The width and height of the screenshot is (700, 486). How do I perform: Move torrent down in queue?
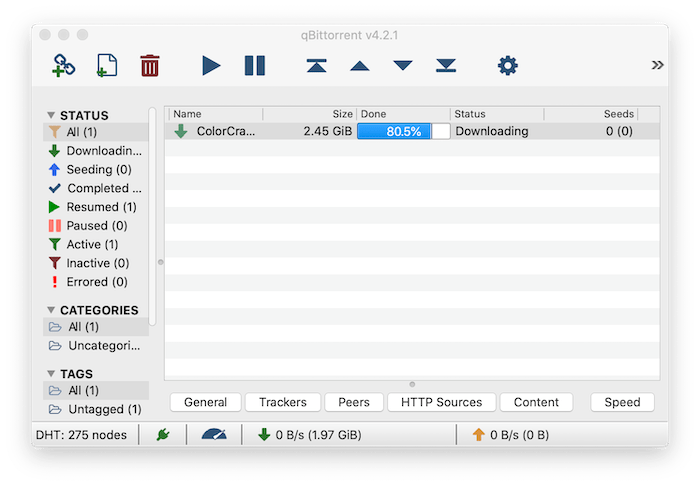click(x=403, y=66)
